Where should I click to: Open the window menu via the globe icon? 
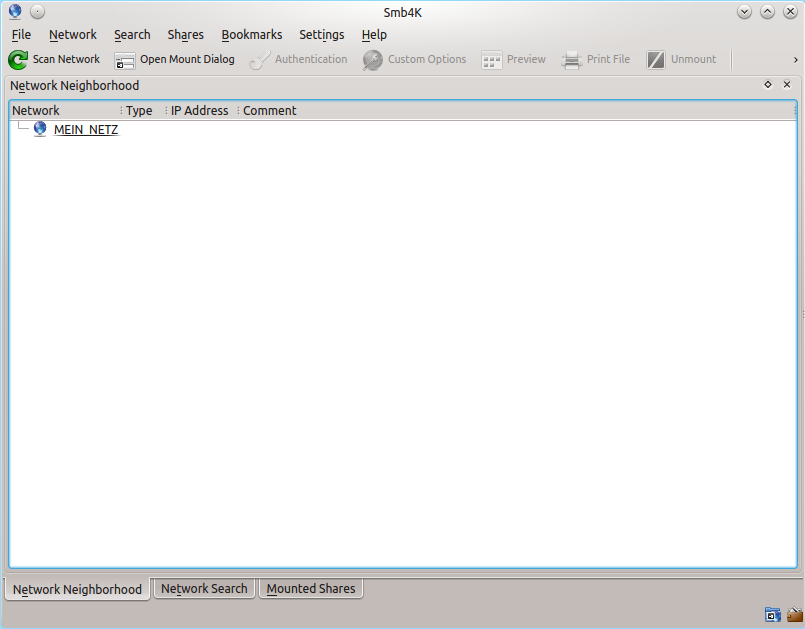coord(15,11)
